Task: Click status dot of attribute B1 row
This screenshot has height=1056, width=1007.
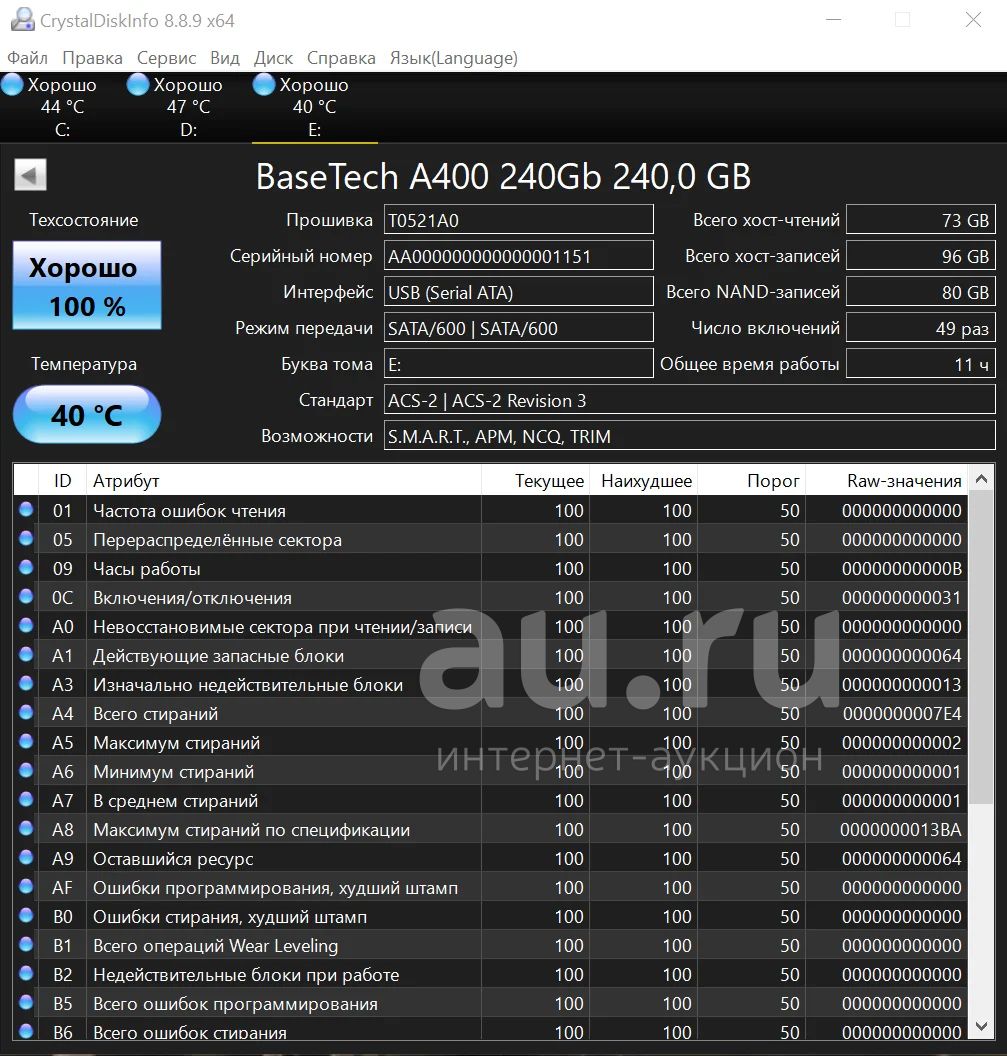Action: pyautogui.click(x=26, y=944)
